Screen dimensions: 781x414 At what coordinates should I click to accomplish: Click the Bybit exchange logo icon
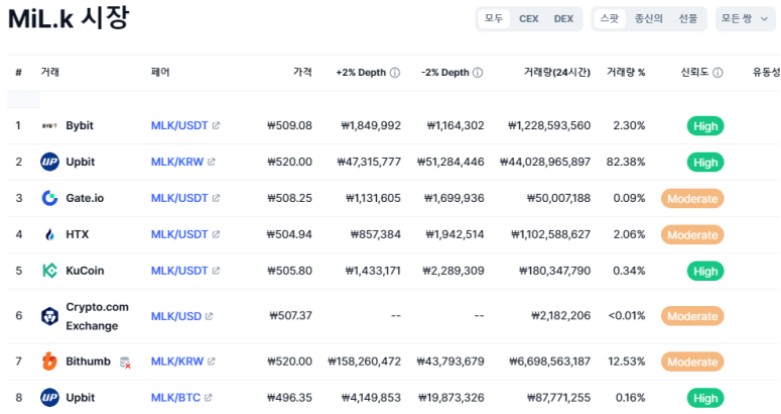point(49,126)
